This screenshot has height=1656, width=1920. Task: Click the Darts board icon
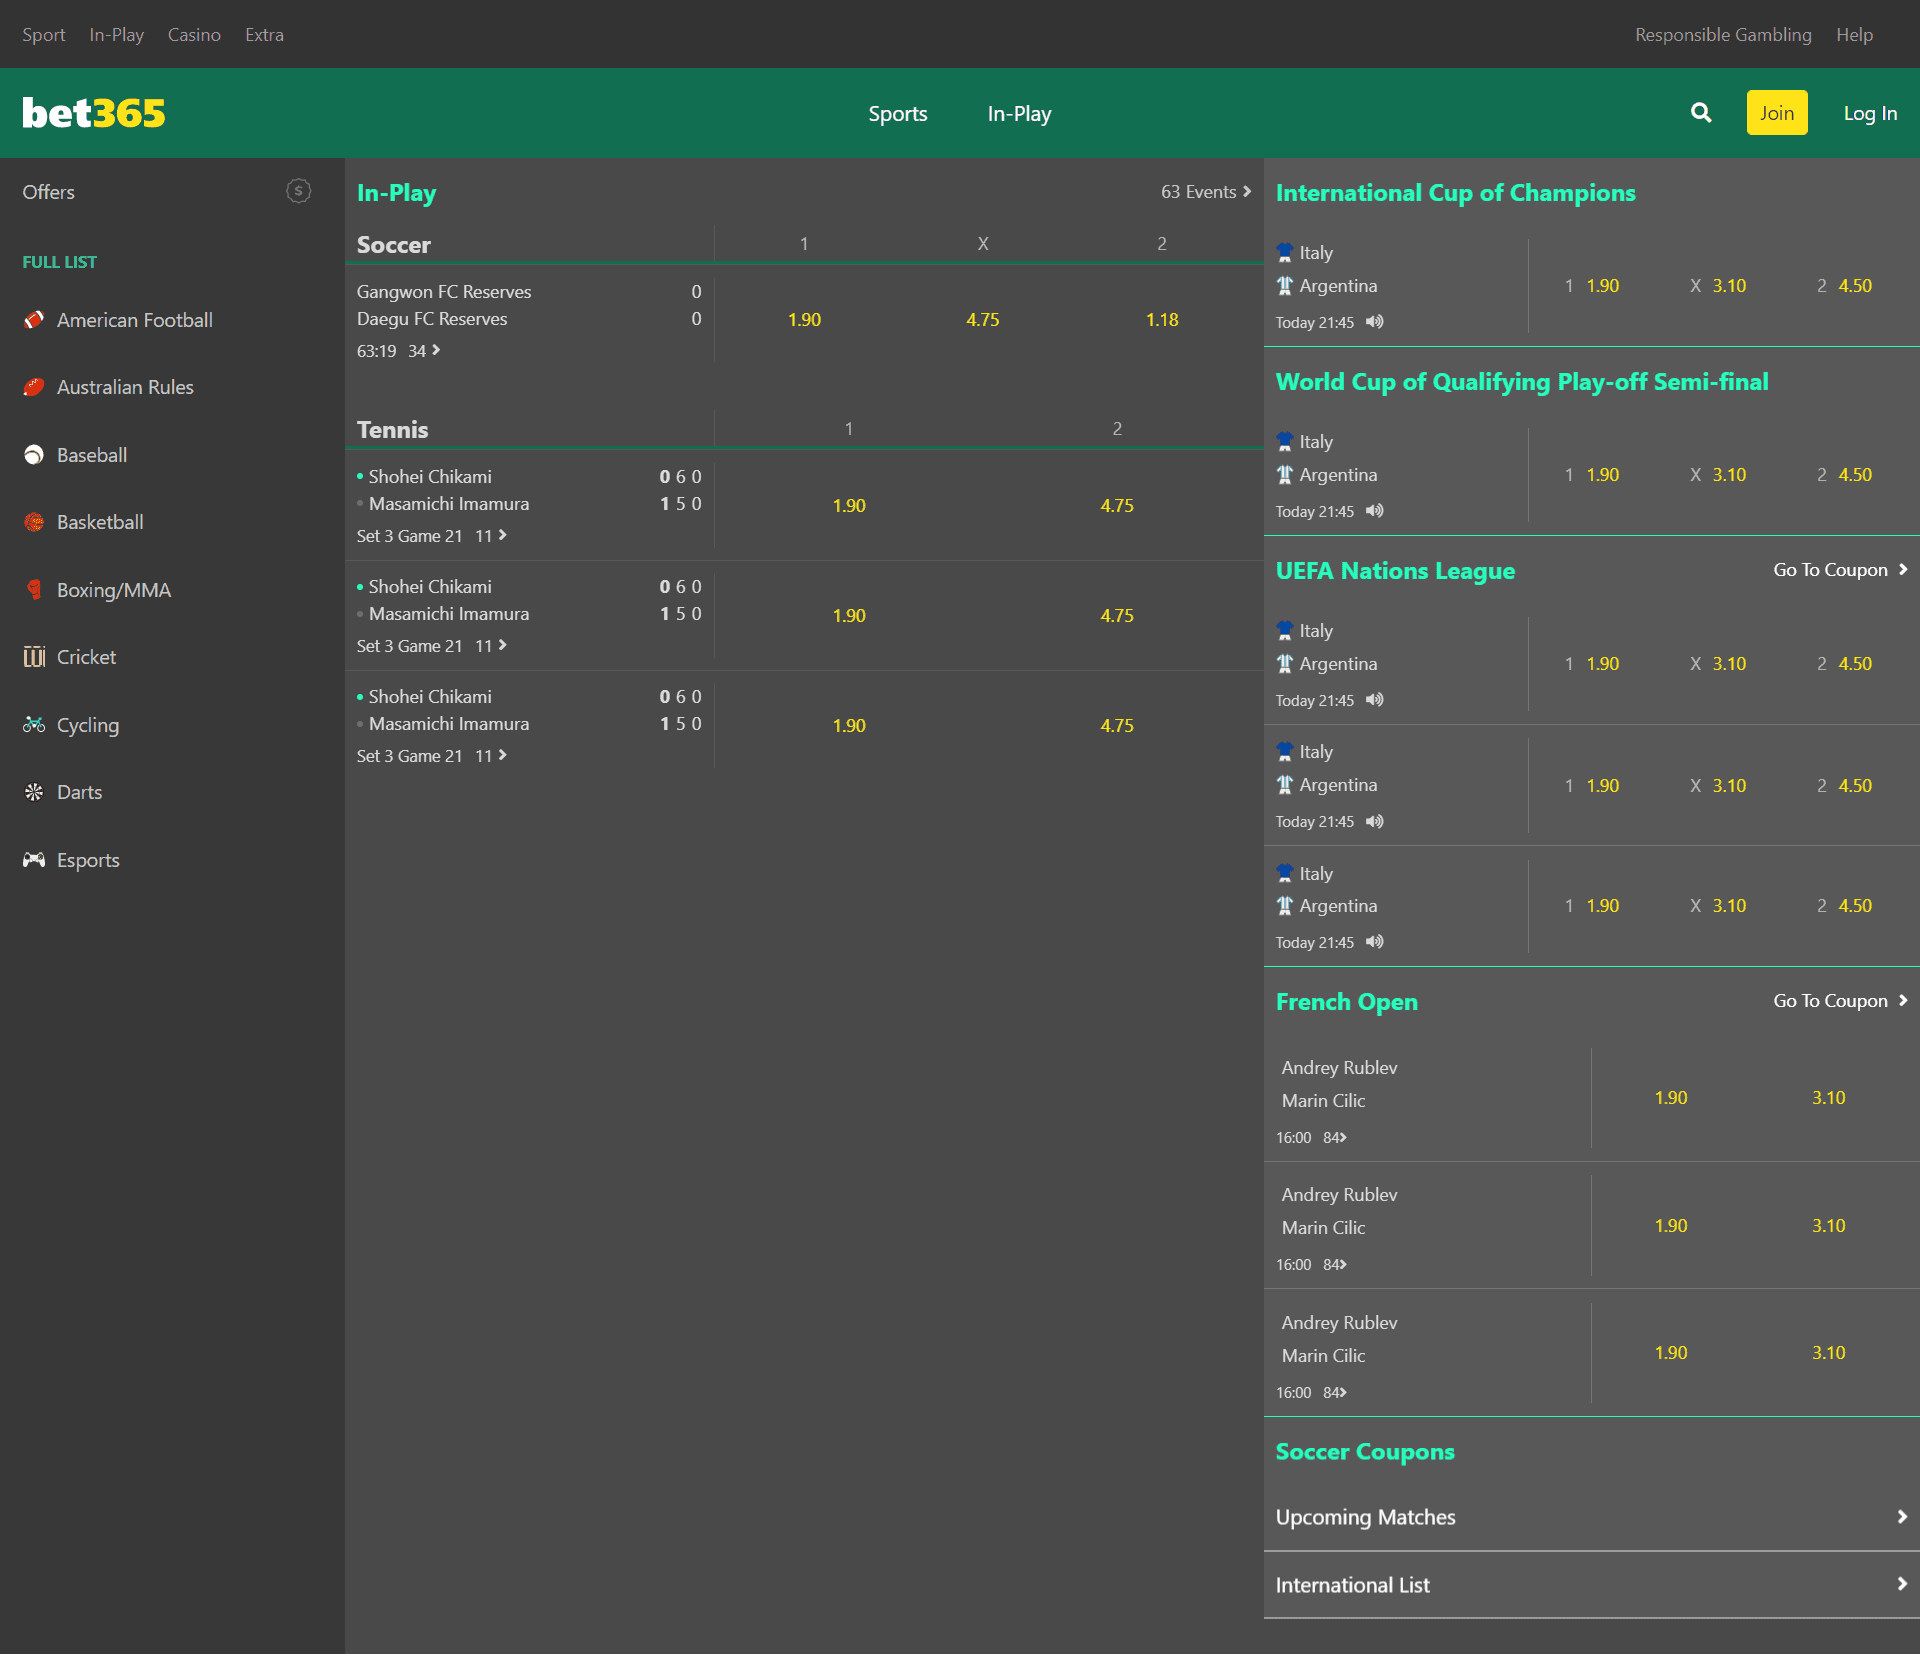coord(34,792)
